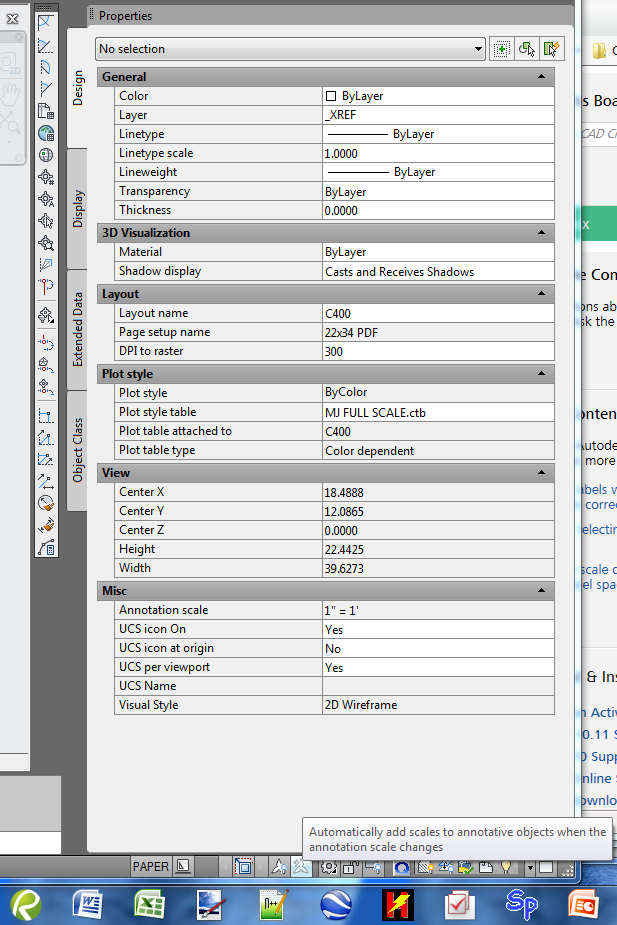Click the lightbulb status bar icon
The height and width of the screenshot is (925, 617).
[x=506, y=867]
